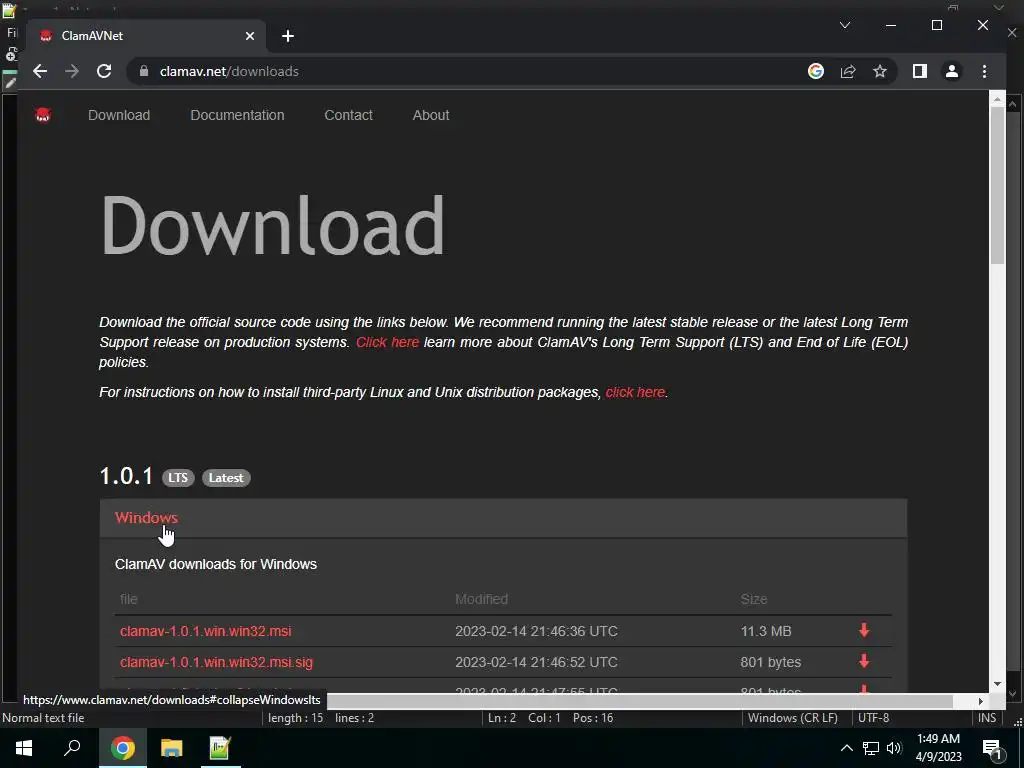Click Windows (CR LF) in Notepad++ status bar
Screen dimensions: 1024x768
792,718
